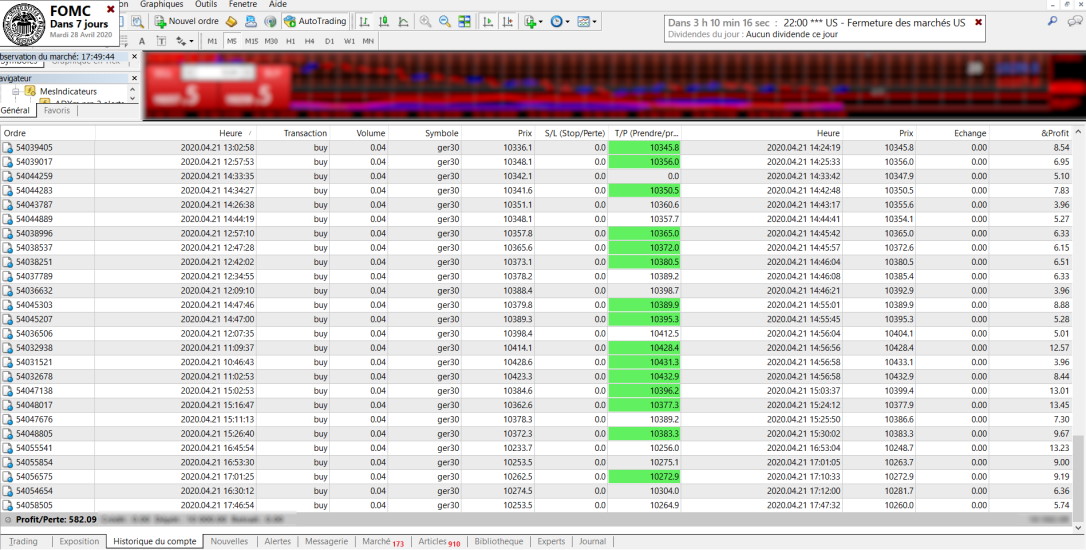The image size is (1086, 550).
Task: Switch to the Exposition tab
Action: [x=79, y=541]
